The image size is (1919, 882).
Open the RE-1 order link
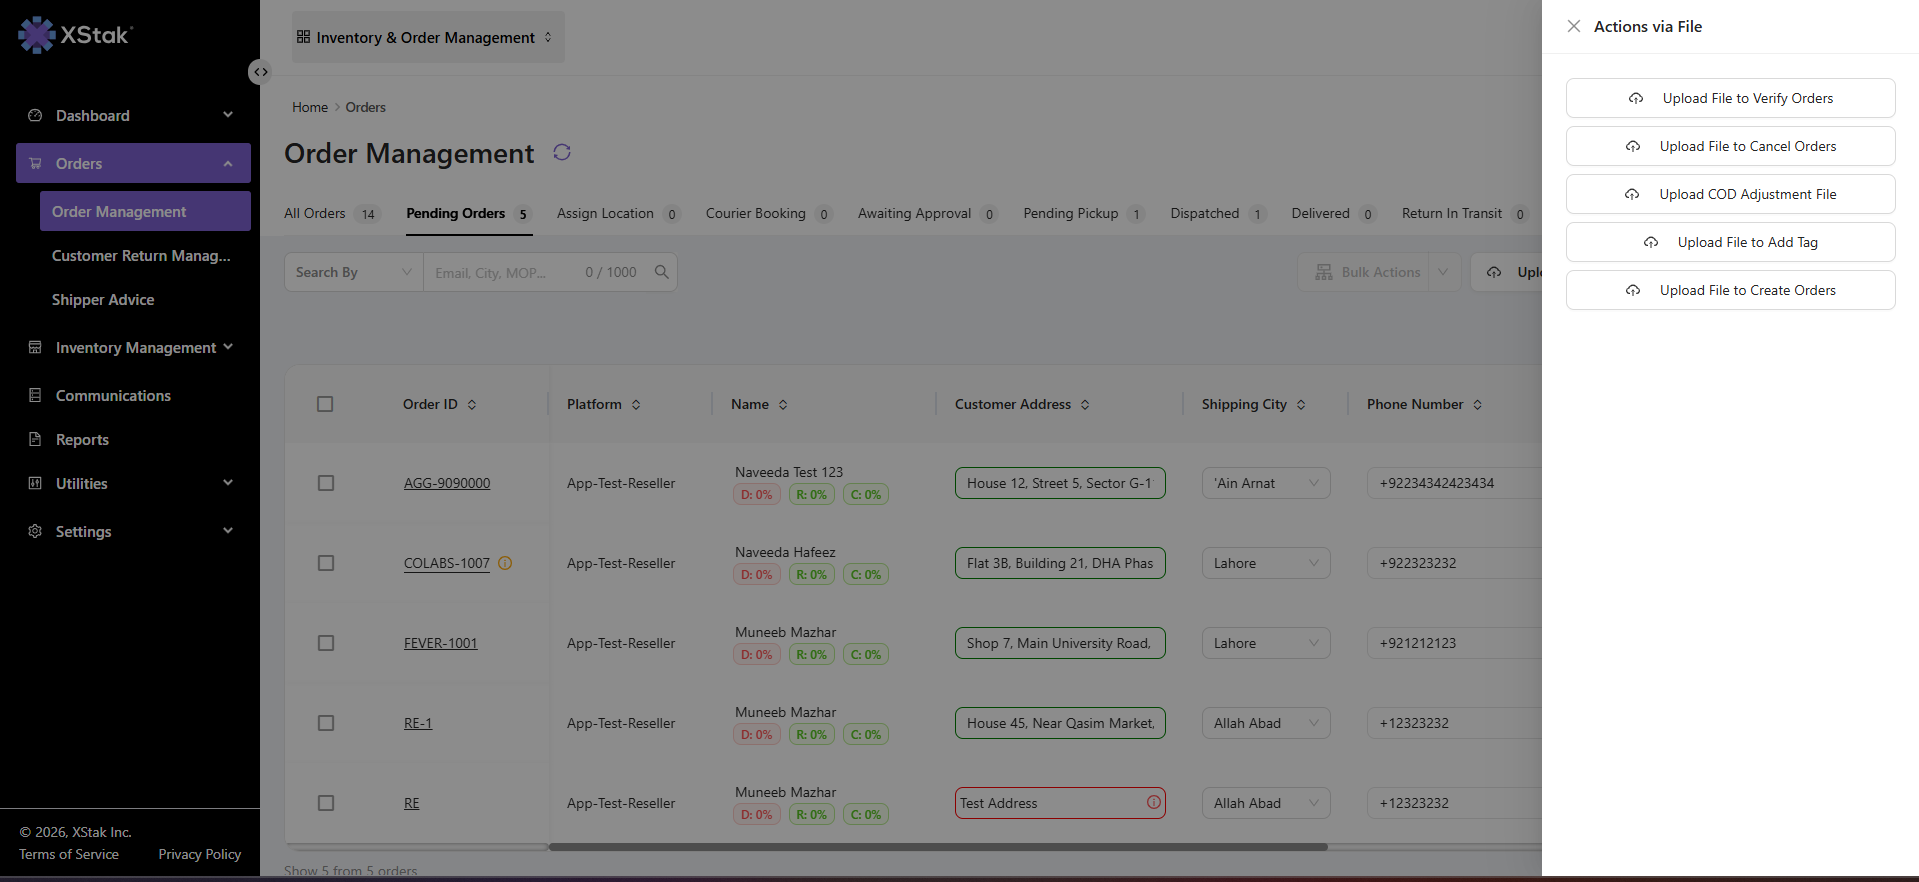(418, 723)
